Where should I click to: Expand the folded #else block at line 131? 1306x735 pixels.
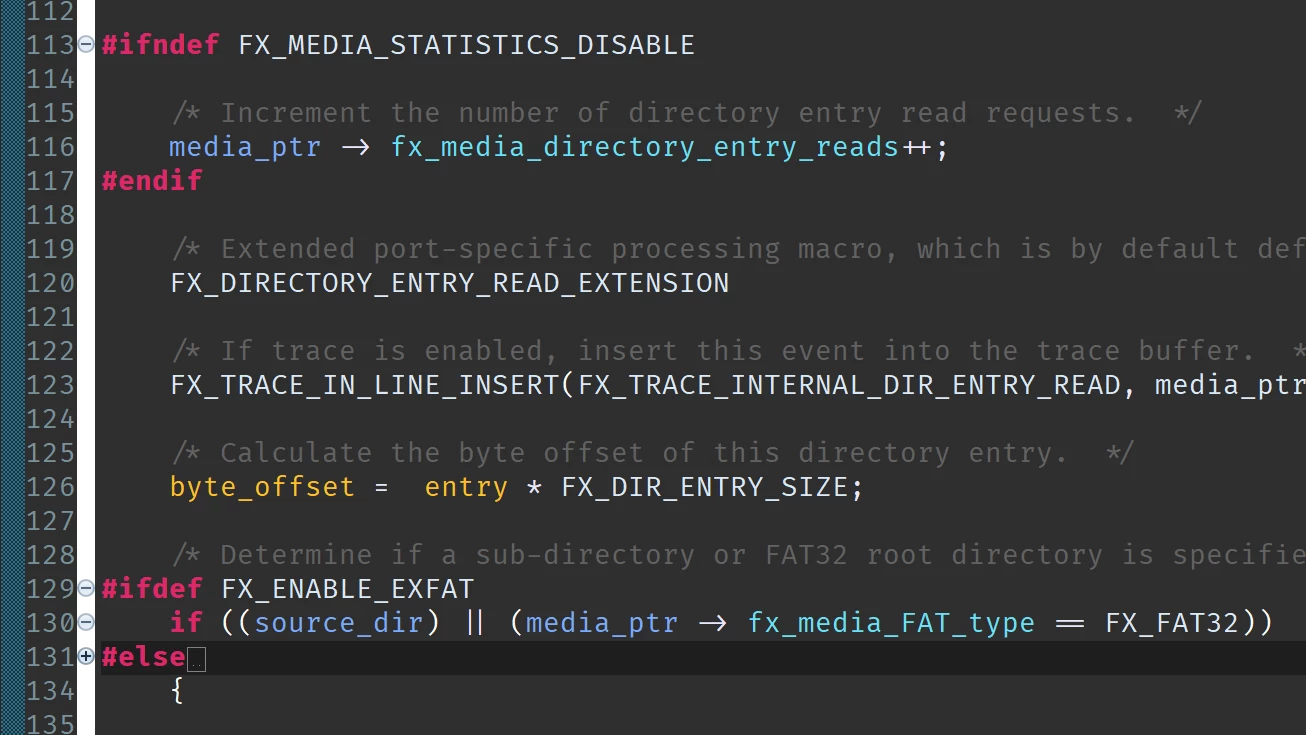[x=86, y=656]
